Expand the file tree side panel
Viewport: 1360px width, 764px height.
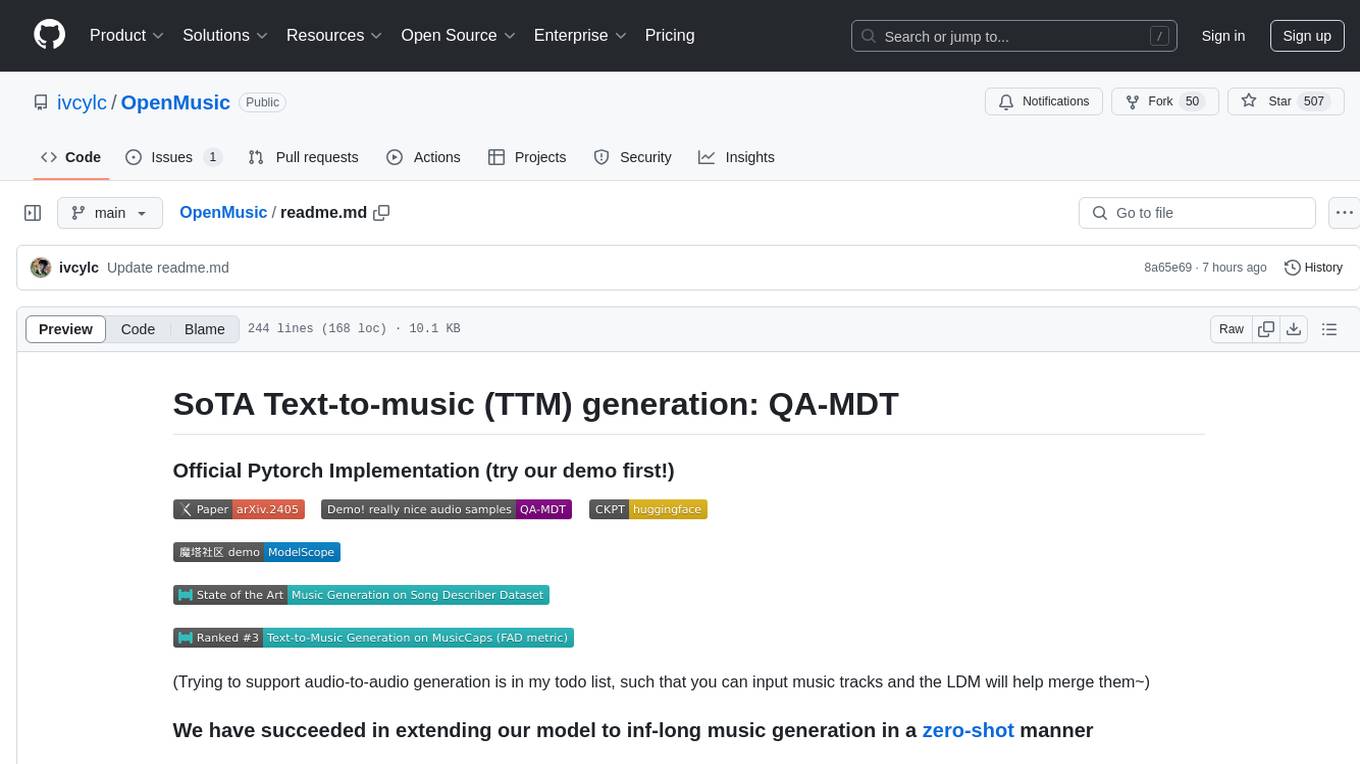33,213
